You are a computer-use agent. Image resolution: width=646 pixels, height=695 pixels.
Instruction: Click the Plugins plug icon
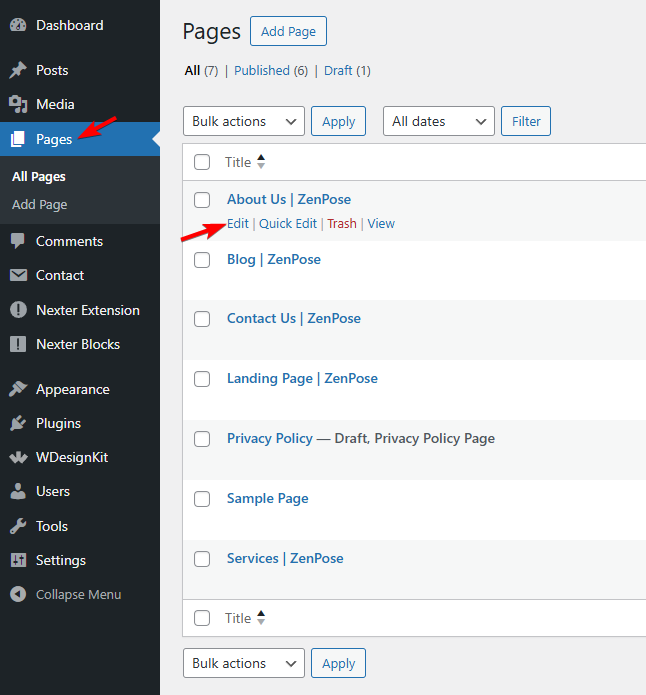click(x=18, y=423)
